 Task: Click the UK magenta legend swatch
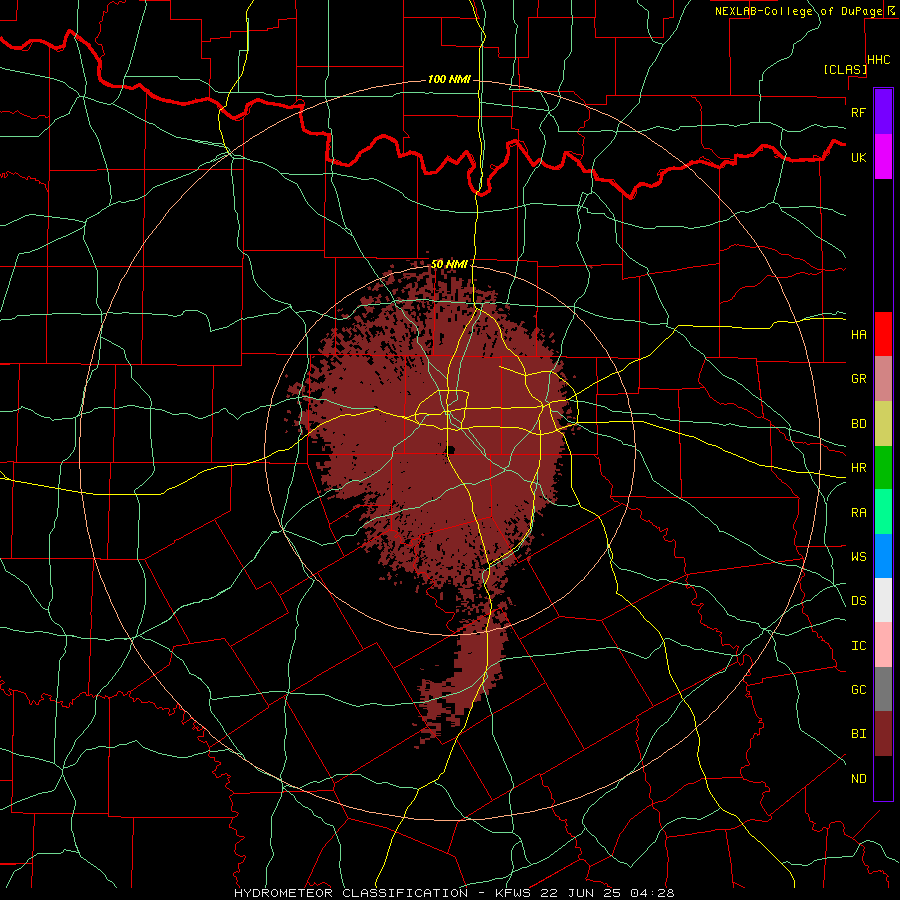tap(883, 157)
